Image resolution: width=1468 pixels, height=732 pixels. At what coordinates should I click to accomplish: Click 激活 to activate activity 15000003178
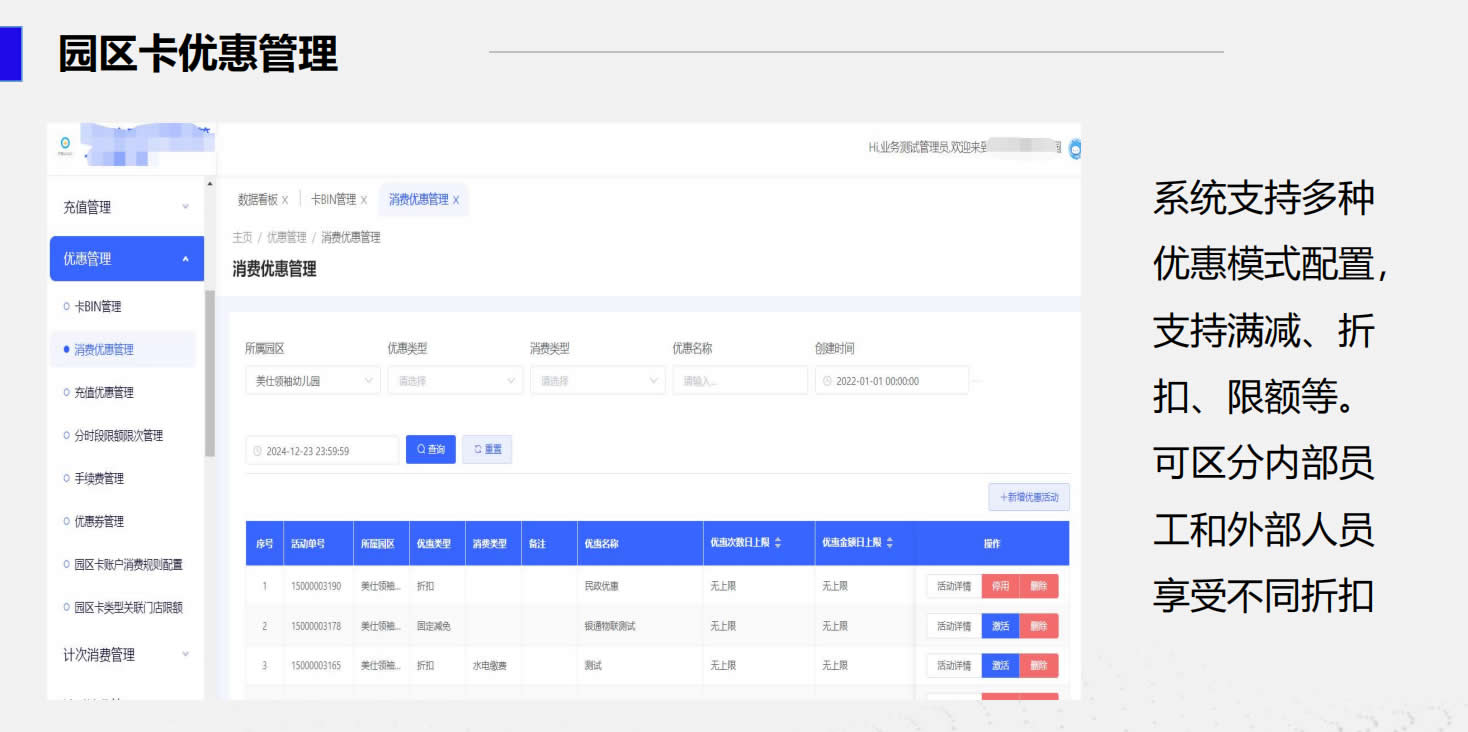click(x=1000, y=626)
